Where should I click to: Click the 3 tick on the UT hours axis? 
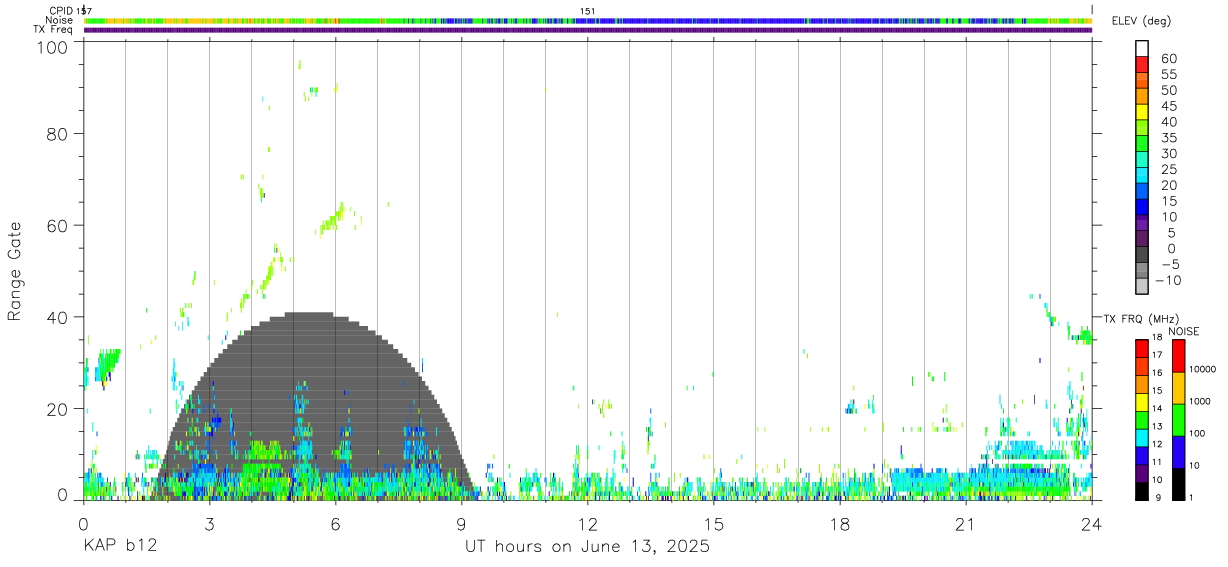209,523
